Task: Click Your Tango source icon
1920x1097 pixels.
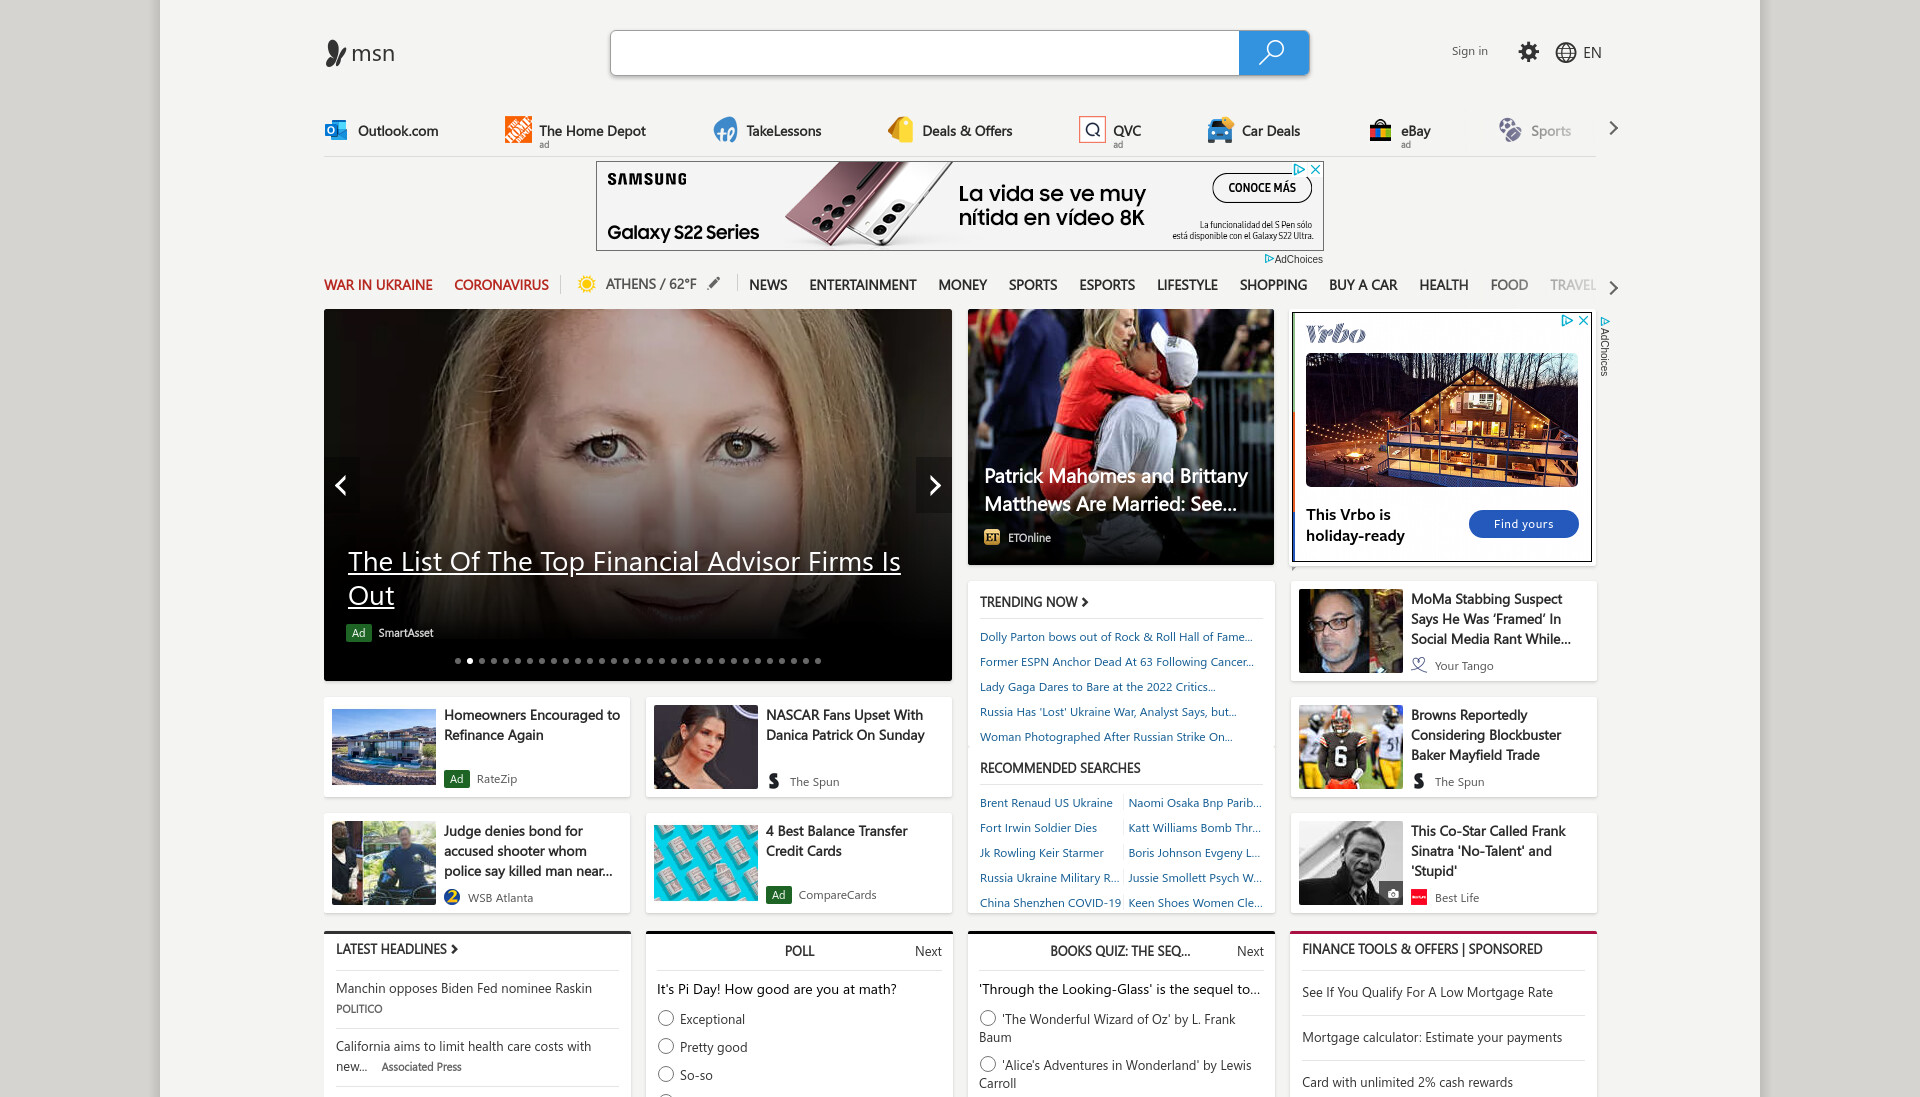Action: pos(1419,665)
